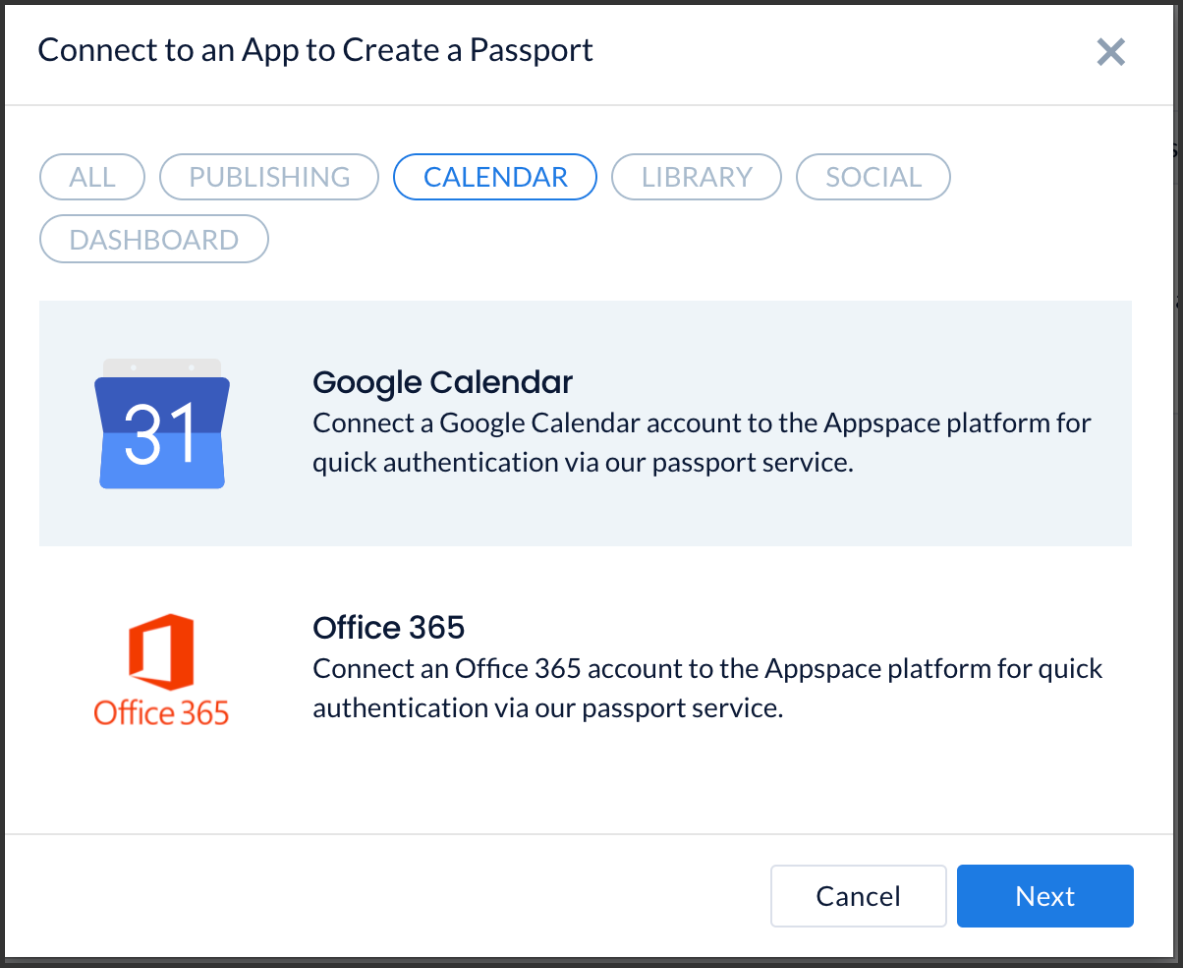Close the passport dialog with X
Viewport: 1183px width, 968px height.
click(1111, 52)
